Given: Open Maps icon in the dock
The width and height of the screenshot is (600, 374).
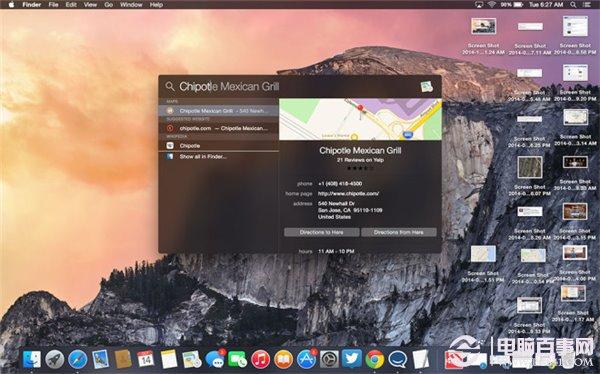Looking at the screenshot, I should [192, 359].
